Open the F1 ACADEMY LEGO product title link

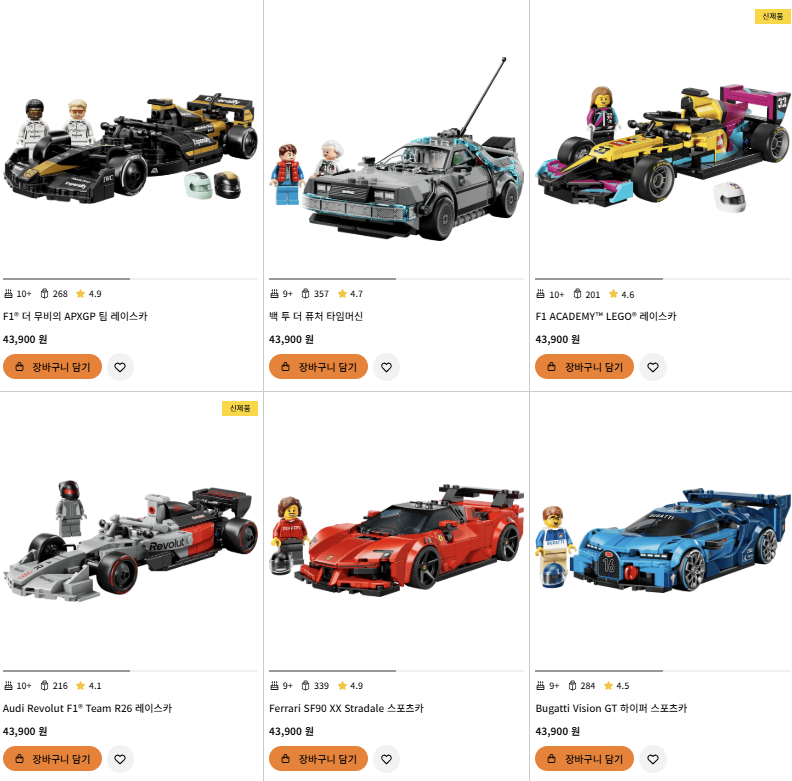pos(606,316)
